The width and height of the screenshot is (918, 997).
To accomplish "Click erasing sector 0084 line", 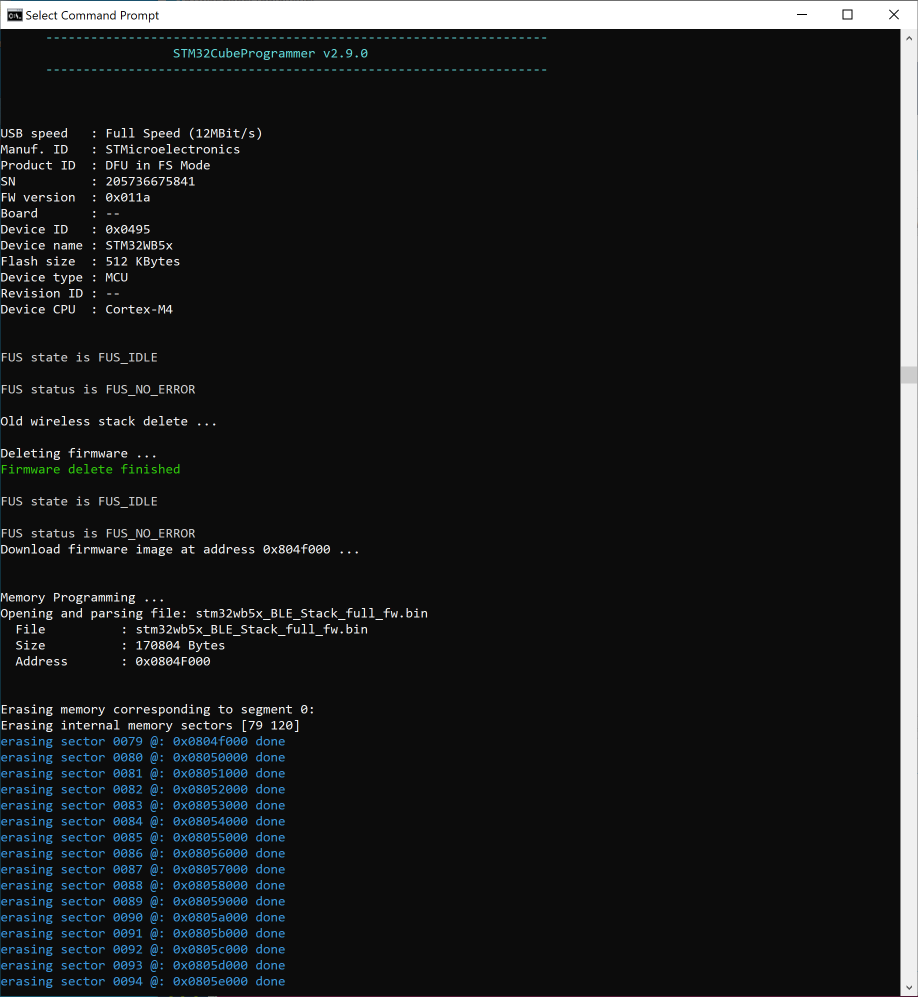I will 143,822.
